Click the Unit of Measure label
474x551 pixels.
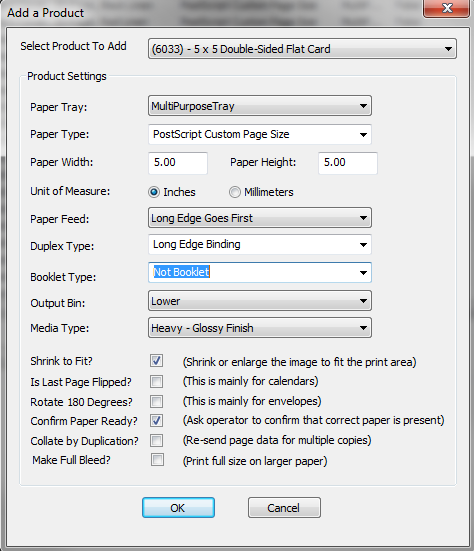pyautogui.click(x=70, y=191)
